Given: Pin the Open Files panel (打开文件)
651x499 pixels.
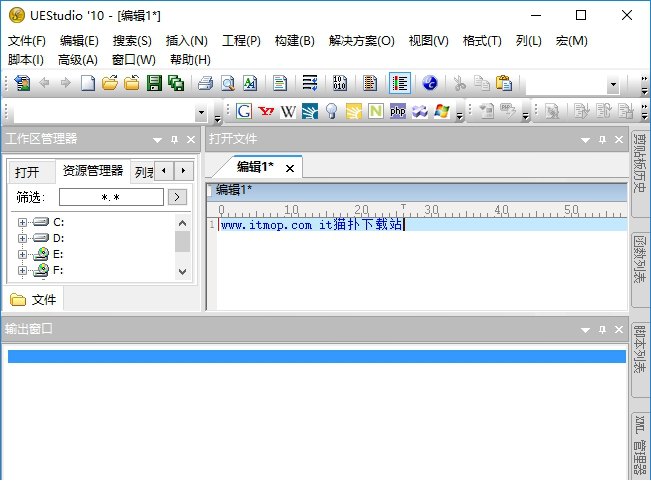Looking at the screenshot, I should (x=602, y=139).
